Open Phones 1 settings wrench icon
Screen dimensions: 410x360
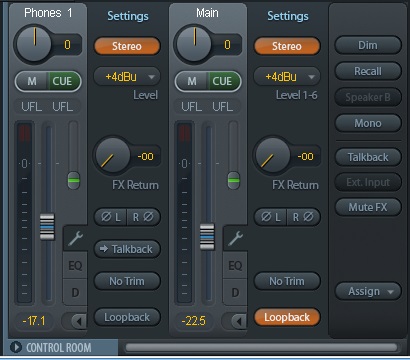(76, 238)
